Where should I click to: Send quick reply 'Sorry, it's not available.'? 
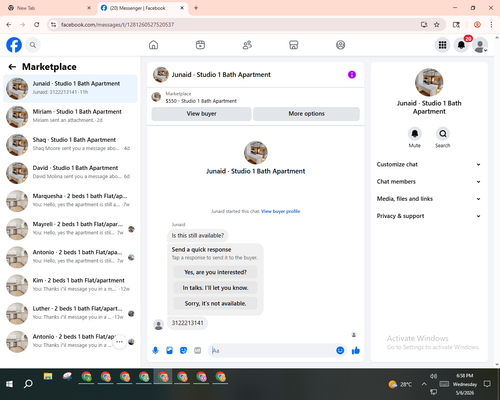215,303
